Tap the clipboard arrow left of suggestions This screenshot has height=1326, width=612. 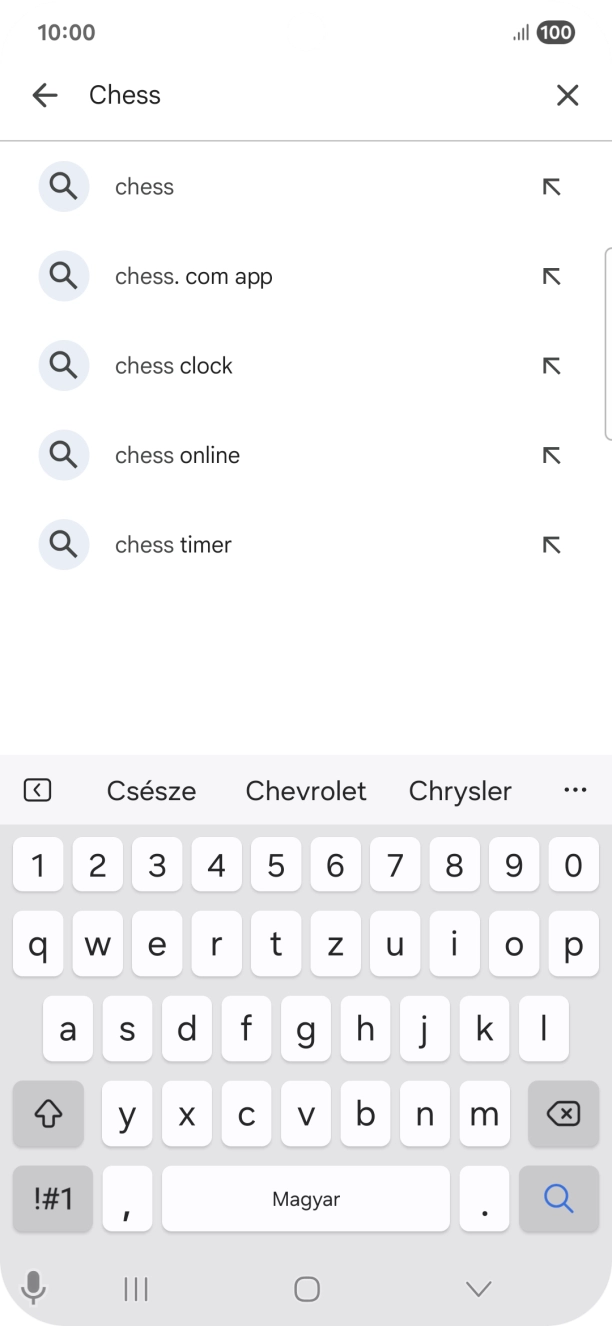tap(37, 790)
